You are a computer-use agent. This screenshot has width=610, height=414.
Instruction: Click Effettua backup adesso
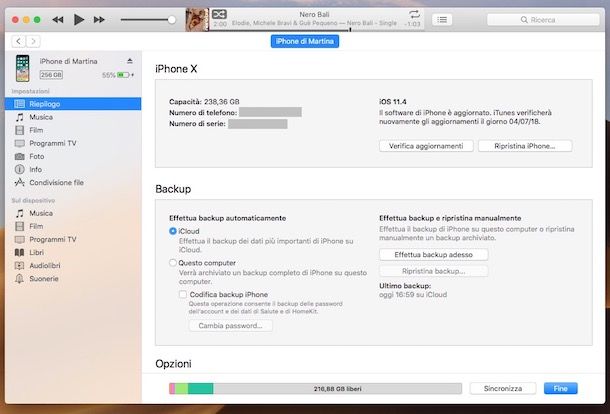coord(433,255)
